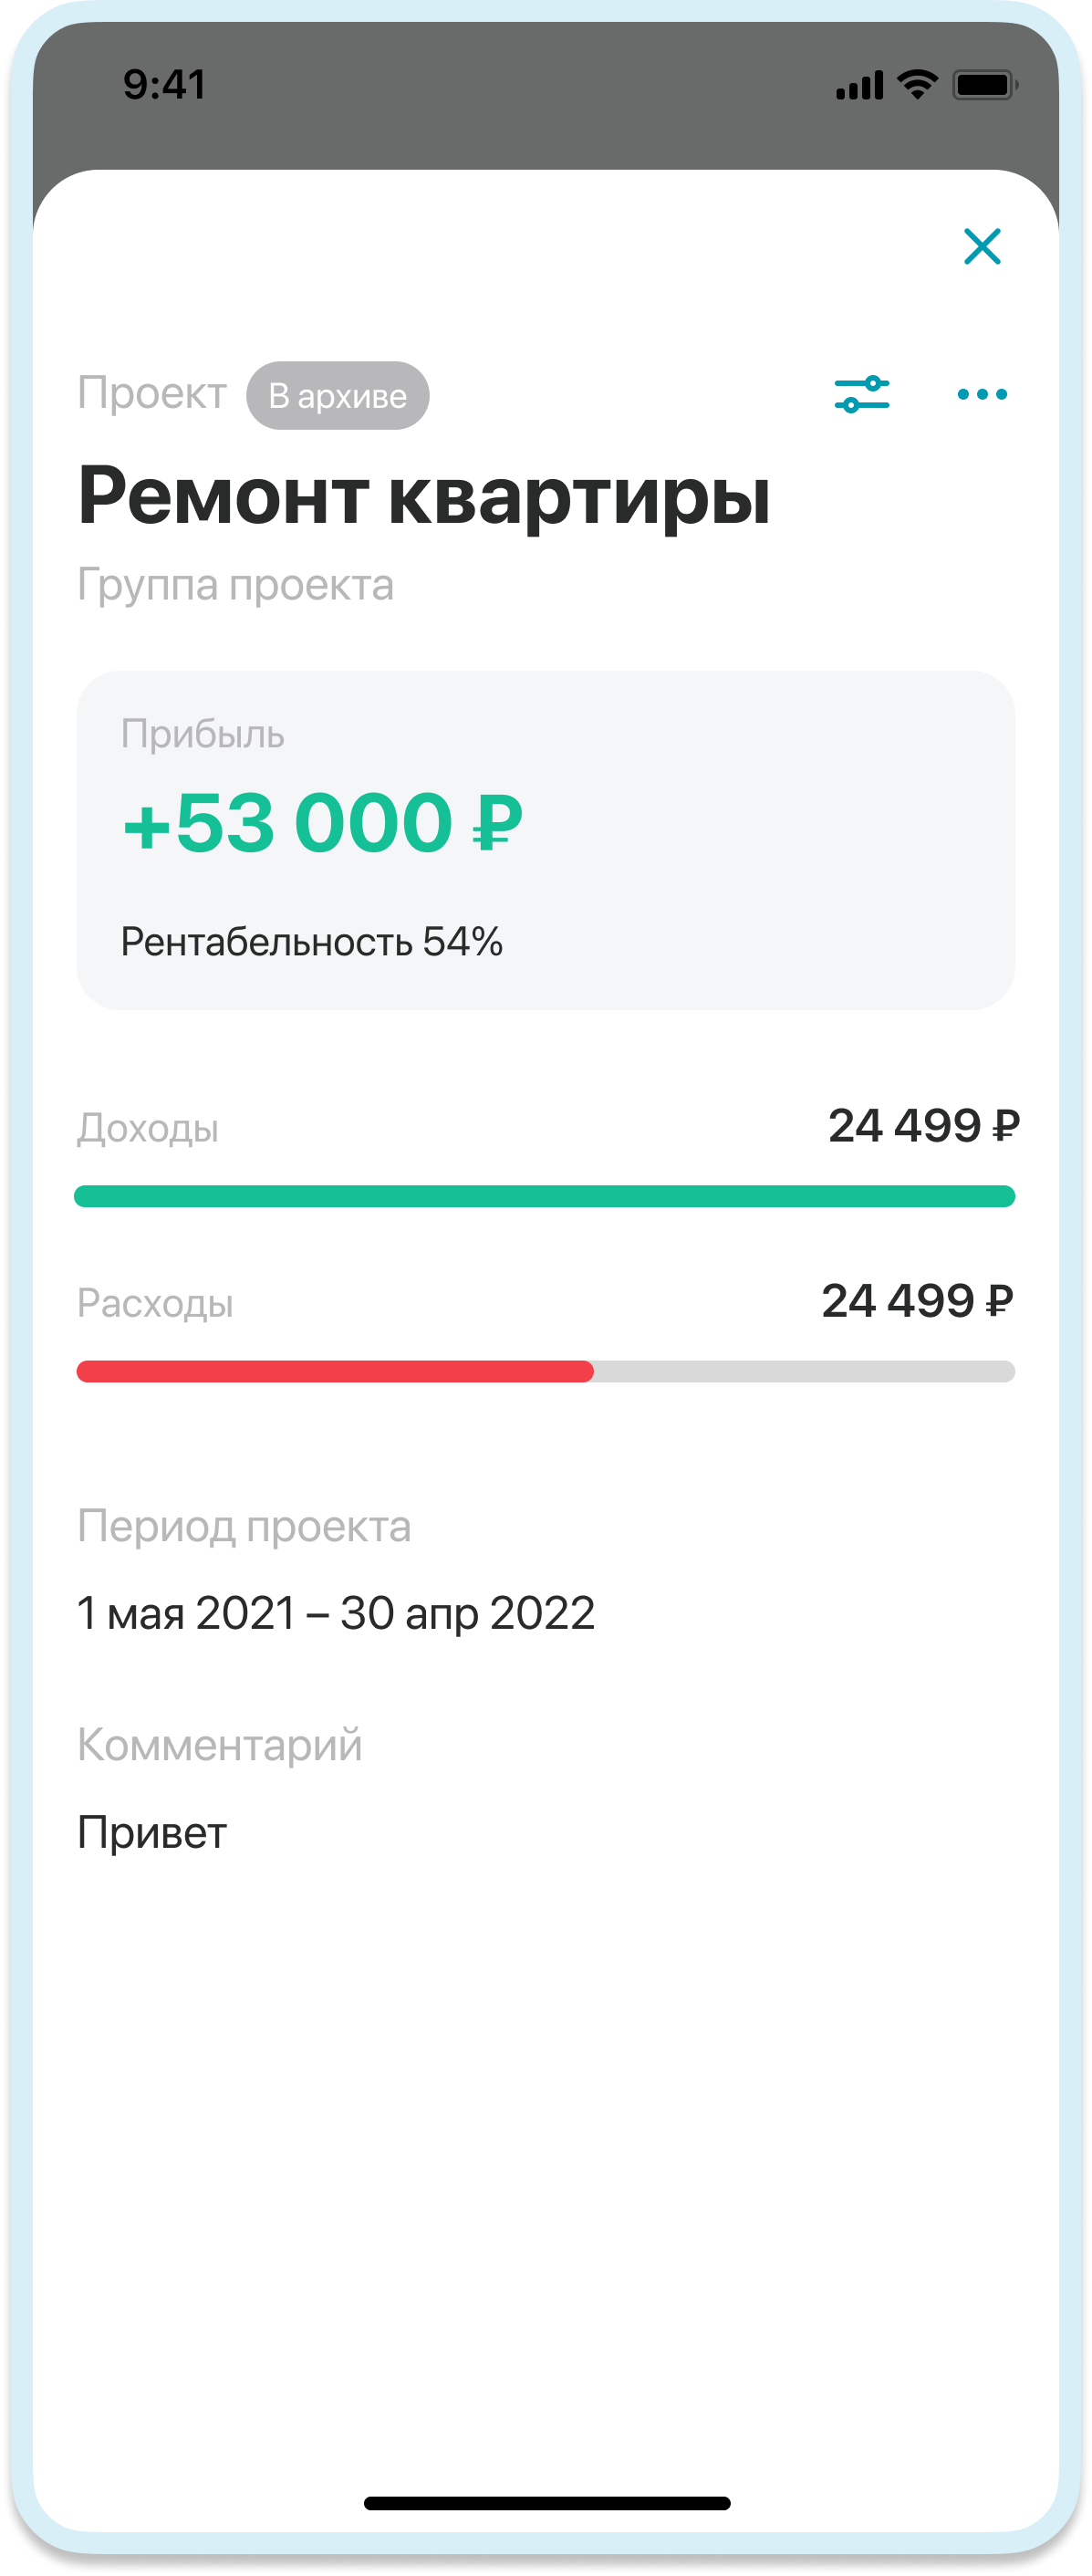The image size is (1092, 2576).
Task: Tap the 9:41 clock in status bar
Action: [x=165, y=85]
